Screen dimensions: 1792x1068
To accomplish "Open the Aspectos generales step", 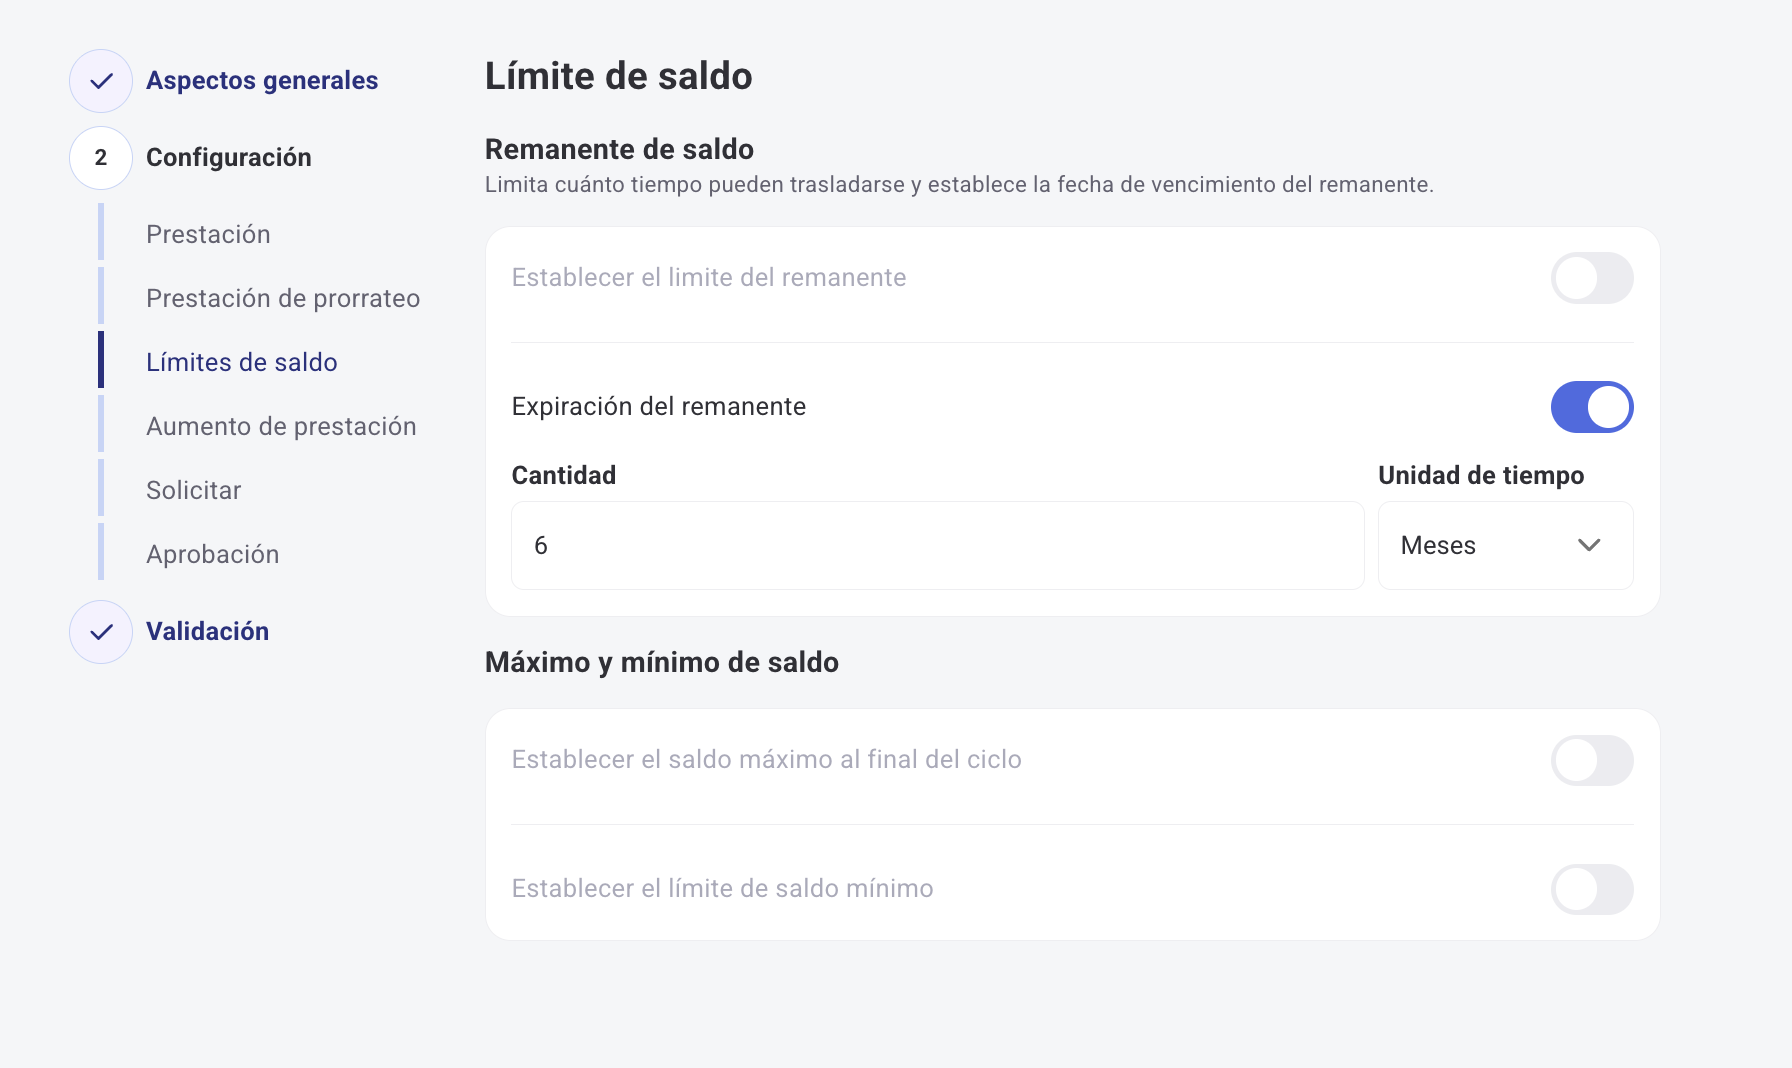I will pyautogui.click(x=262, y=81).
